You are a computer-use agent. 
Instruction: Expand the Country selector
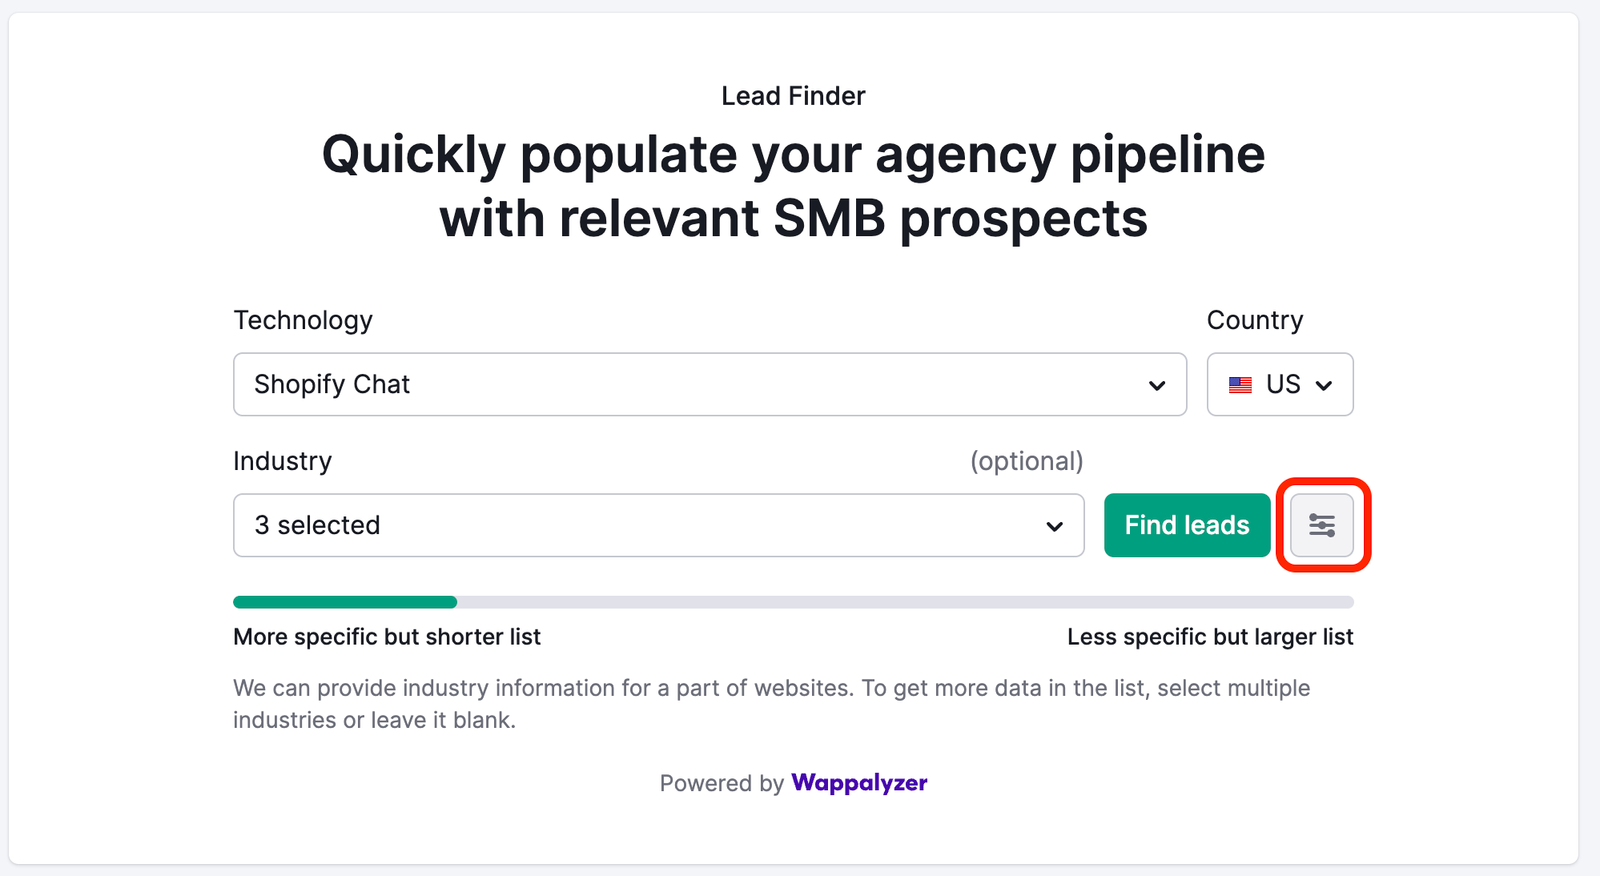click(x=1280, y=384)
